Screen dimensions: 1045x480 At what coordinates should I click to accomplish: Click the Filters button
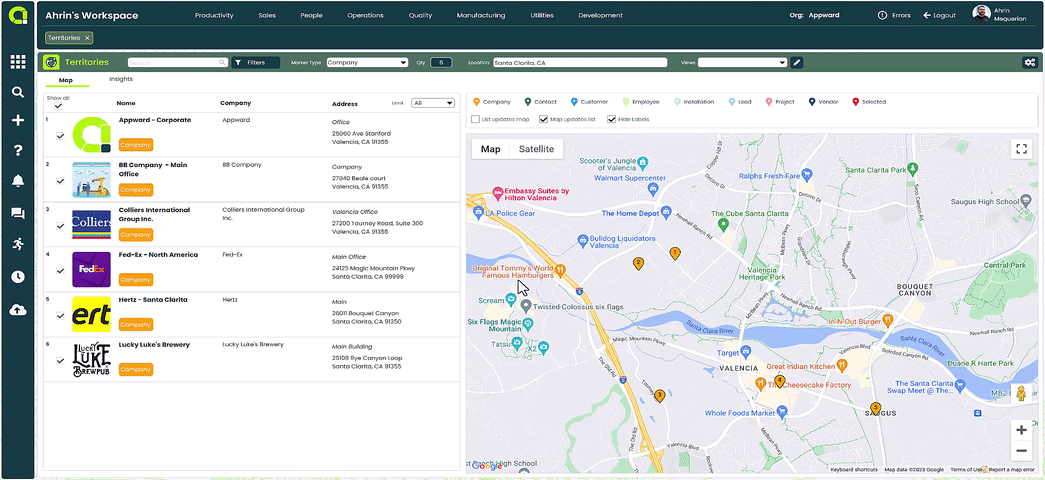pyautogui.click(x=255, y=62)
